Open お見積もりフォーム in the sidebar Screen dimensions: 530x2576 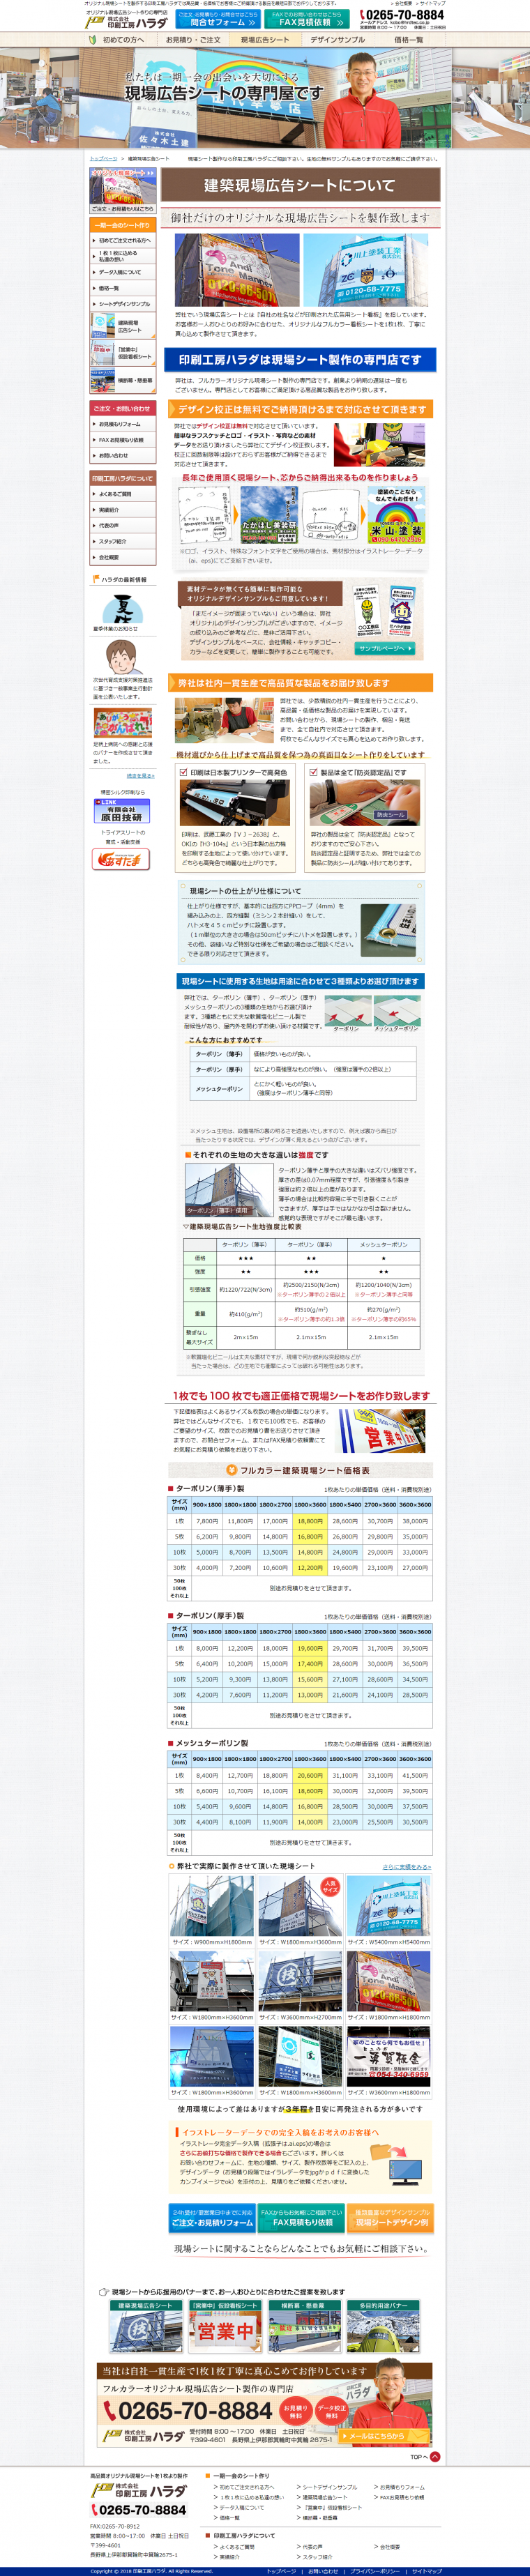(122, 424)
